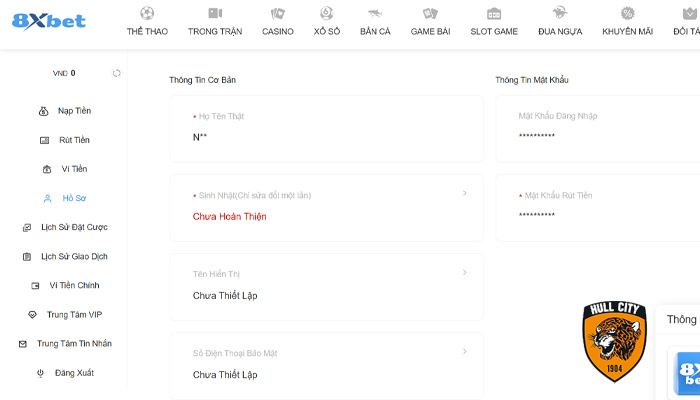
Task: Click the Trung Tâm Tin Nhắn envelope icon
Action: click(23, 344)
